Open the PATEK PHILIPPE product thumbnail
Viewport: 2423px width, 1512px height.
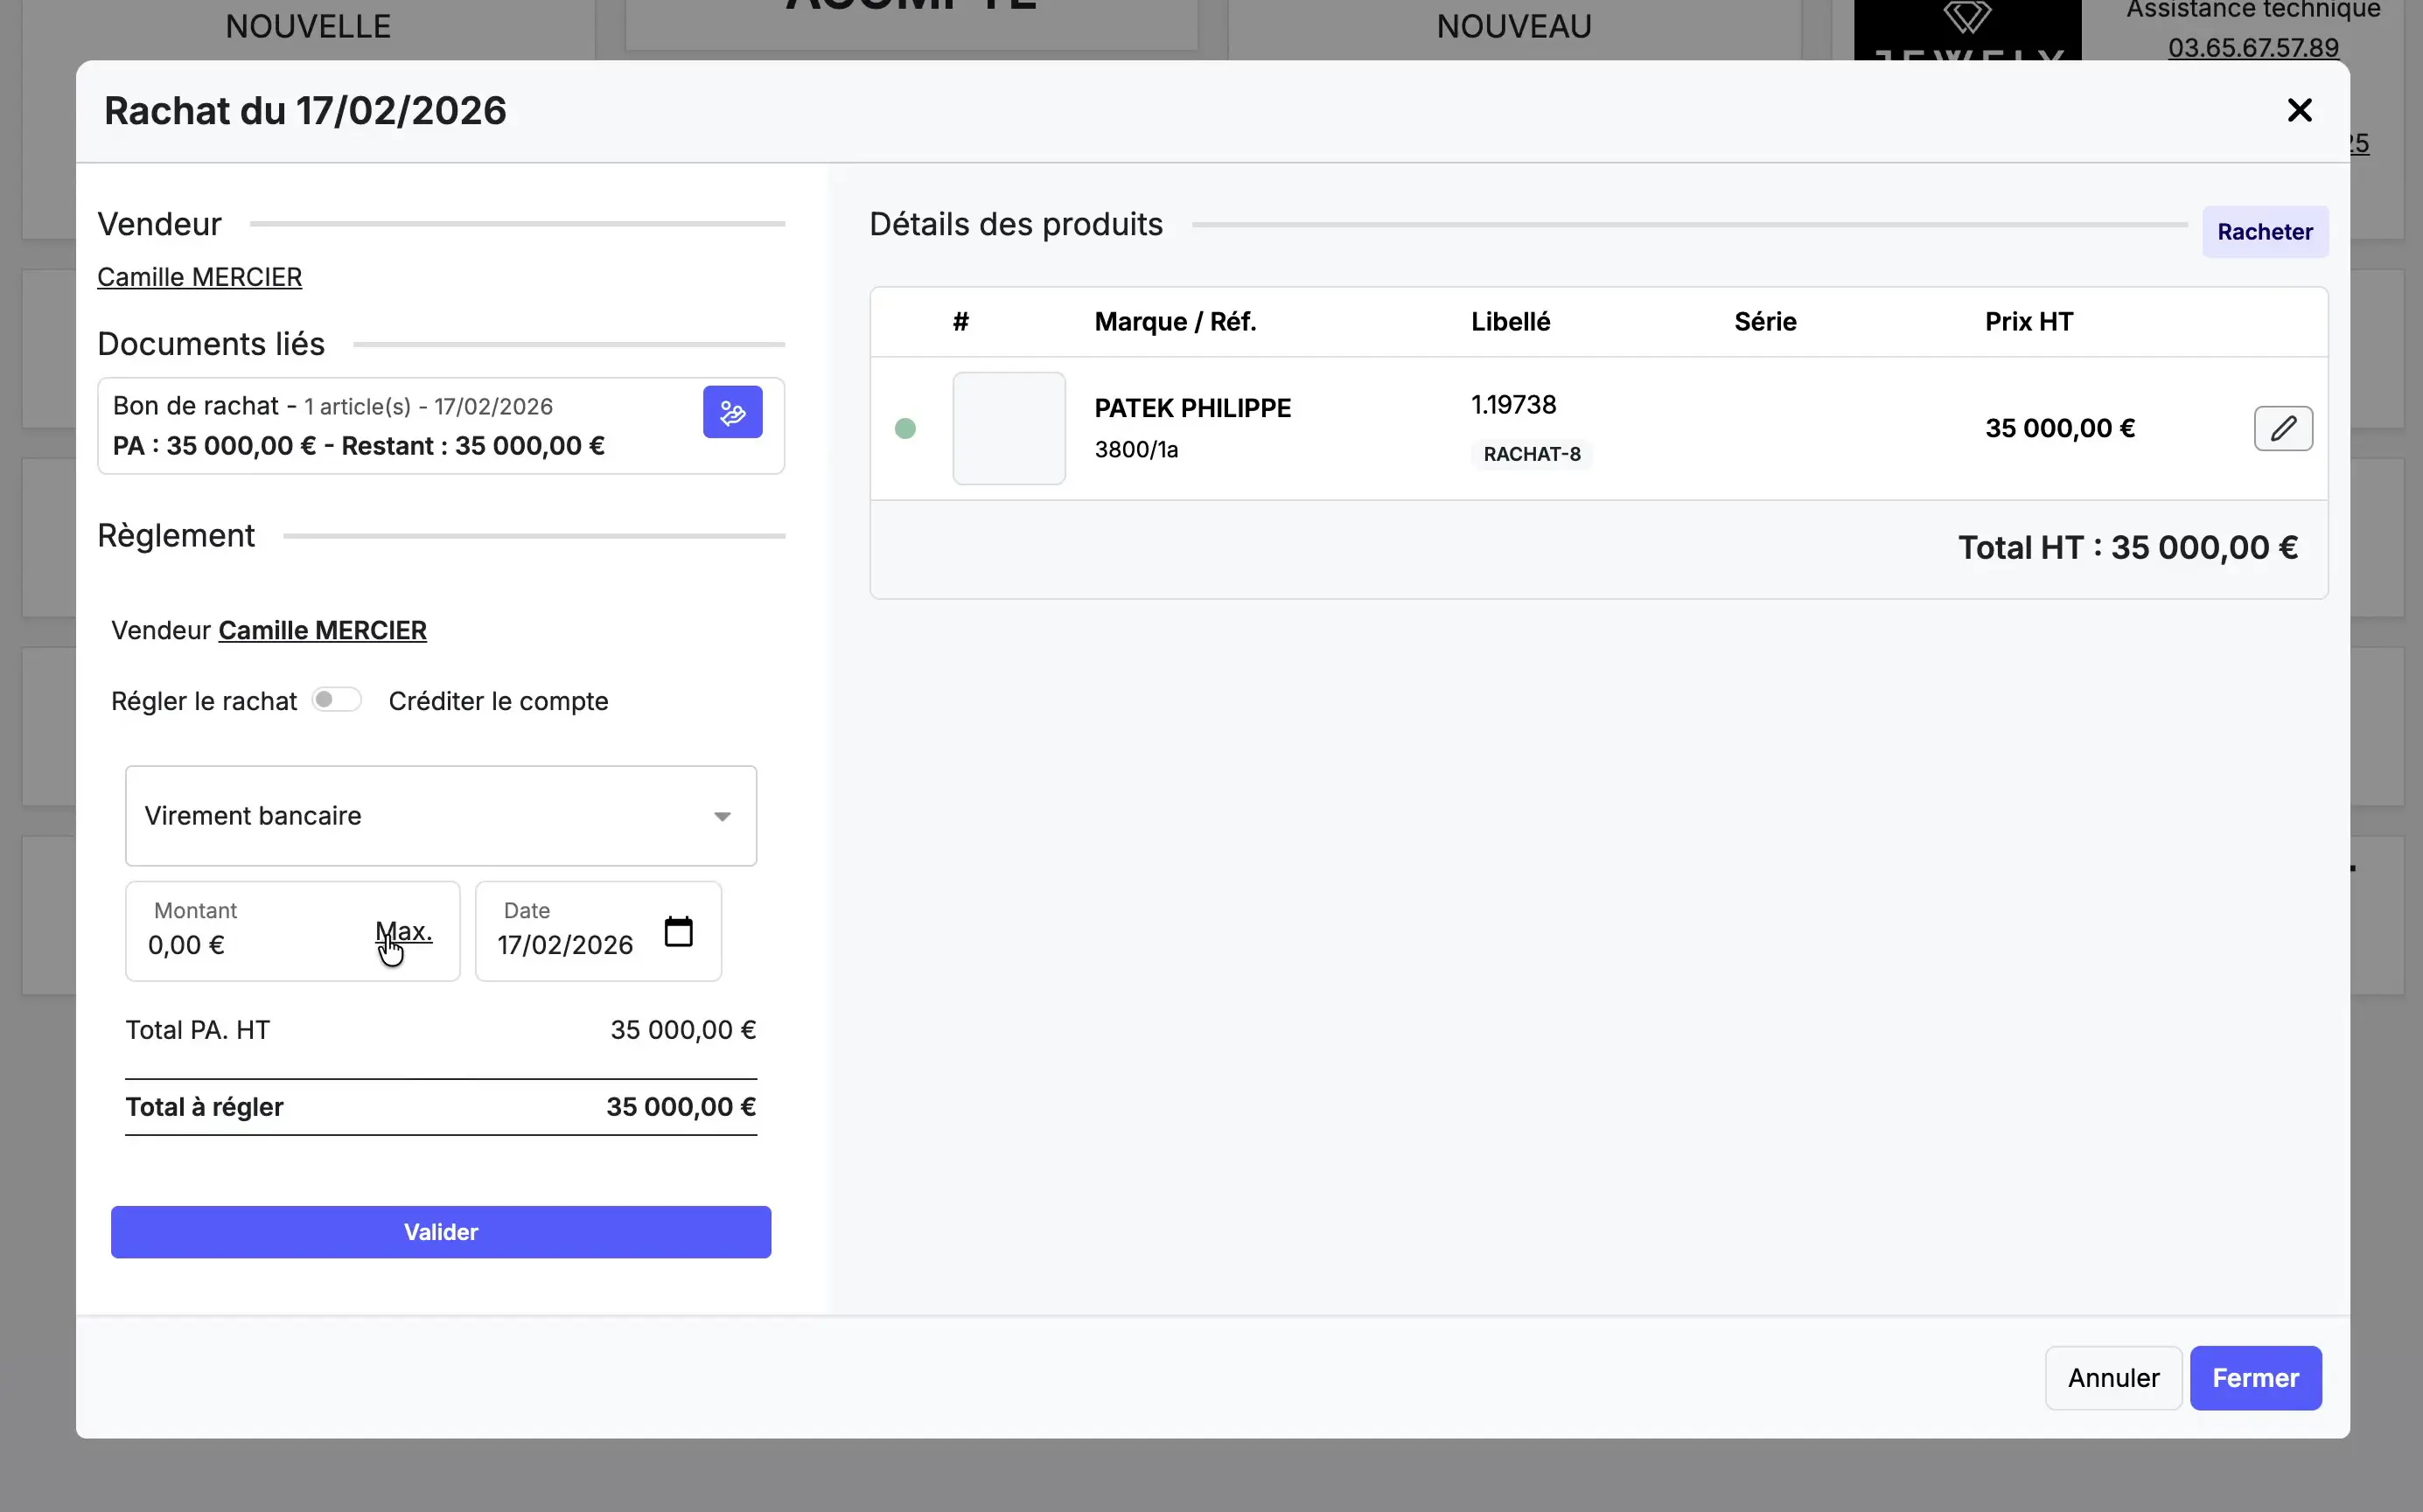1008,429
